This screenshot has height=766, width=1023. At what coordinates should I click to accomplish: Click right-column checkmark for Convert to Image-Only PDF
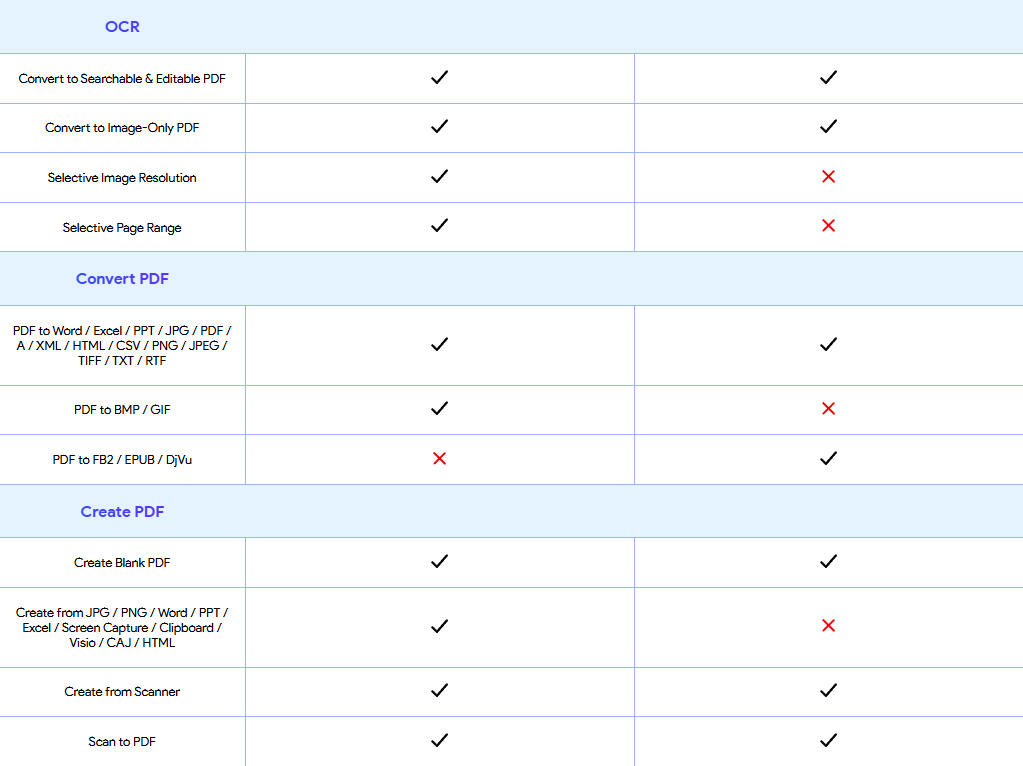pos(829,127)
